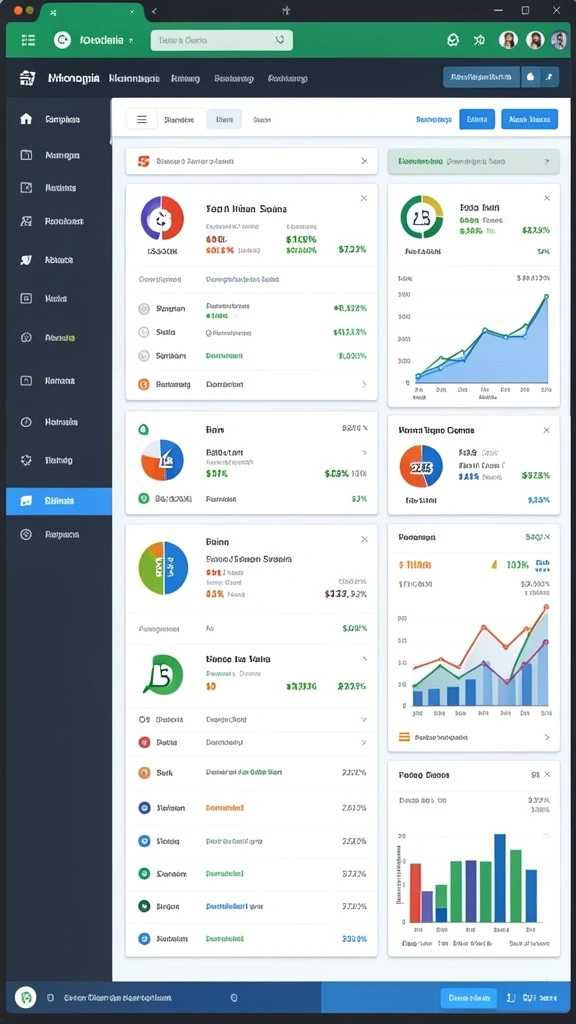This screenshot has height=1024, width=576.
Task: Open the Home icon item in the sidebar
Action: pos(26,119)
